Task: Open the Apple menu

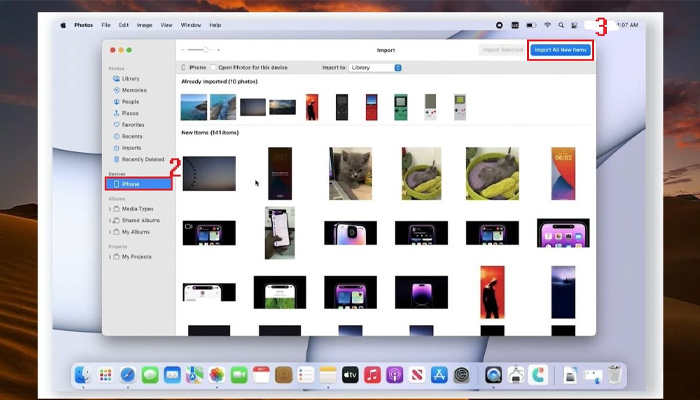Action: coord(63,25)
